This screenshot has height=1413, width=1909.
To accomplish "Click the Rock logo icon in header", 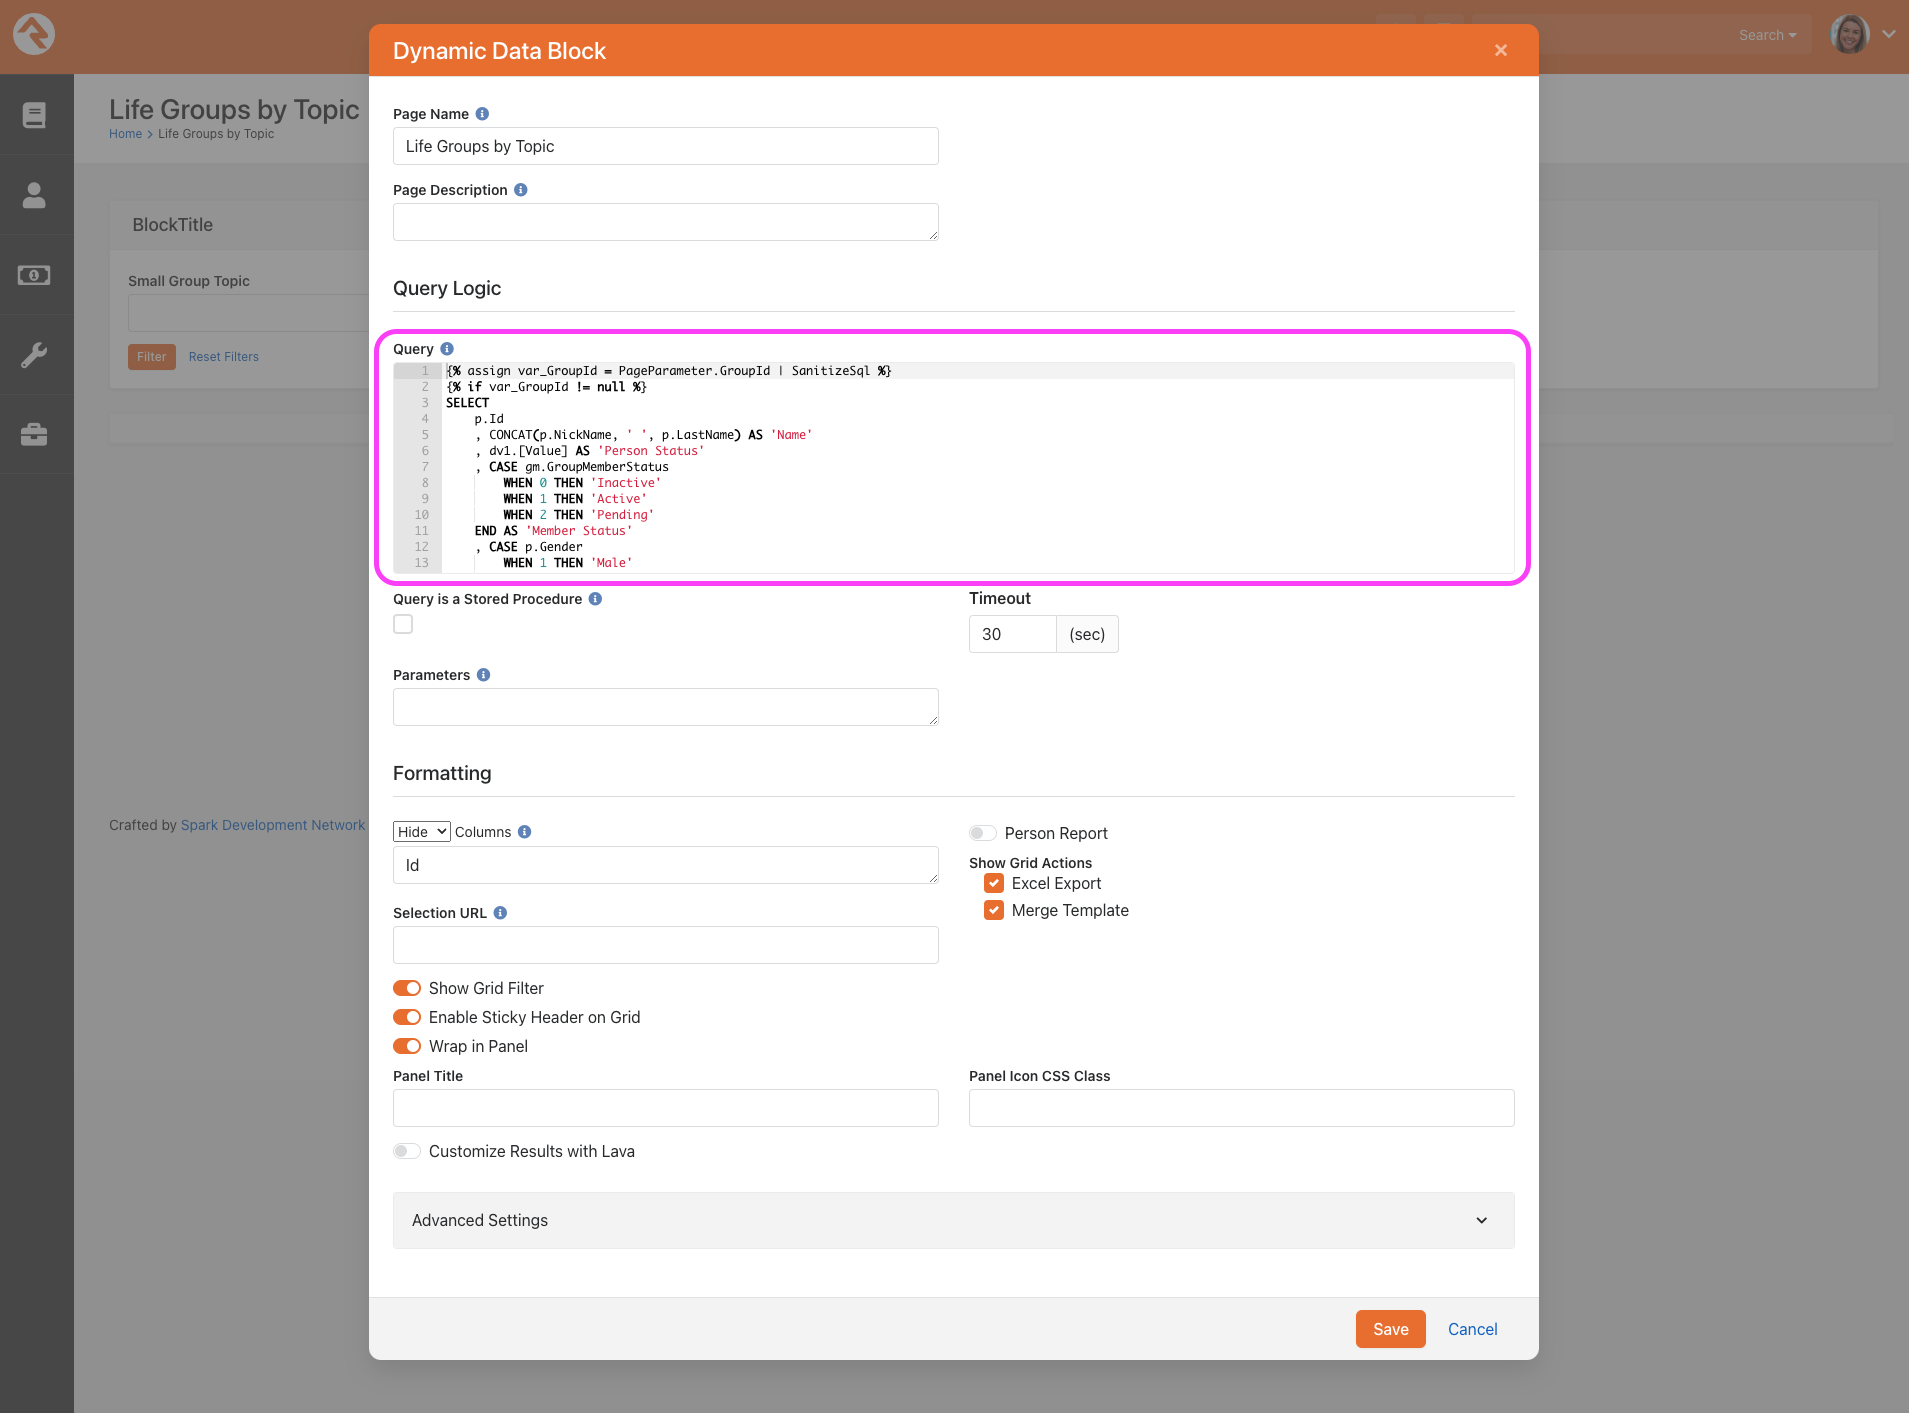I will 34,34.
